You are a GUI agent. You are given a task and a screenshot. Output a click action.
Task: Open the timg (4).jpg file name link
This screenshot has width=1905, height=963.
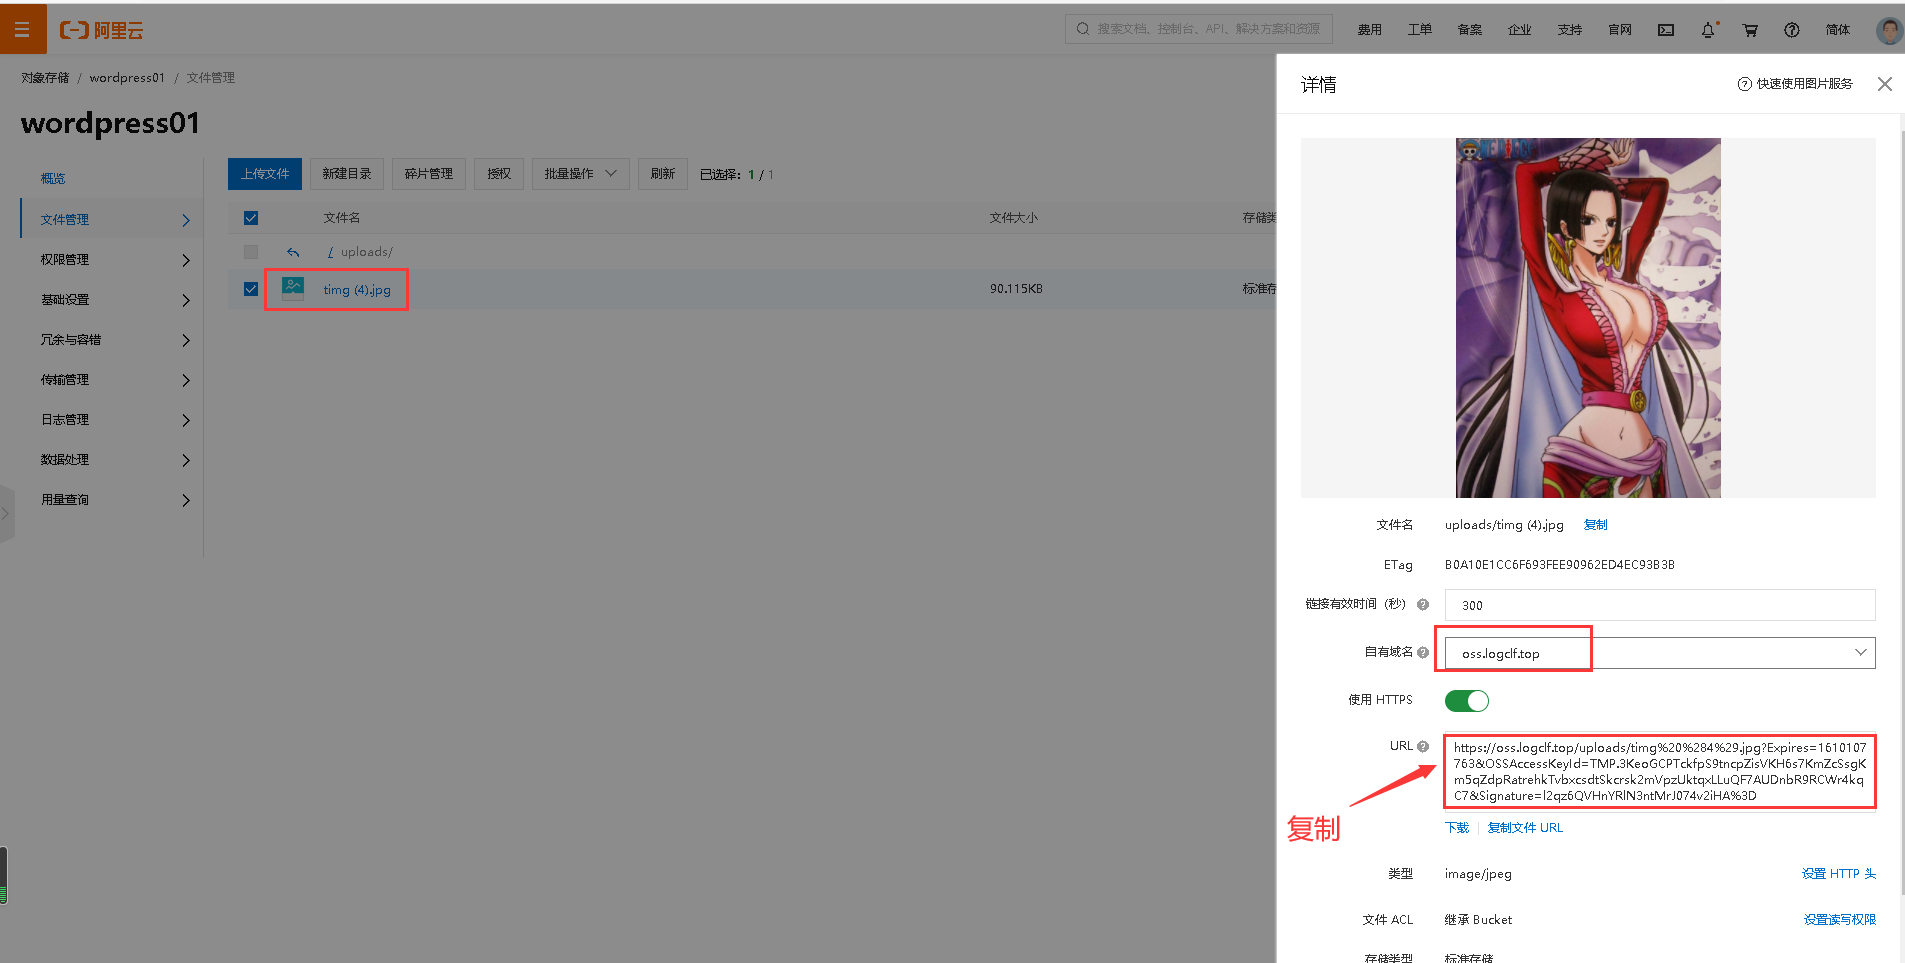[357, 290]
